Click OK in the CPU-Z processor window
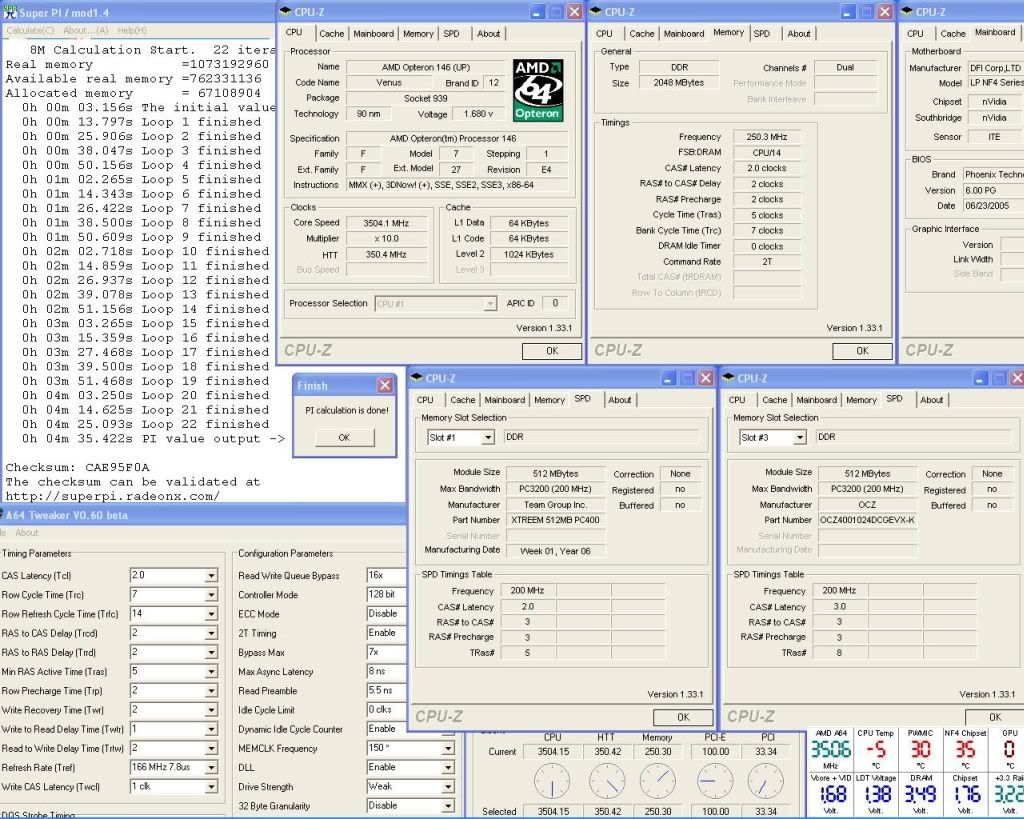The width and height of the screenshot is (1024, 819). click(x=552, y=351)
